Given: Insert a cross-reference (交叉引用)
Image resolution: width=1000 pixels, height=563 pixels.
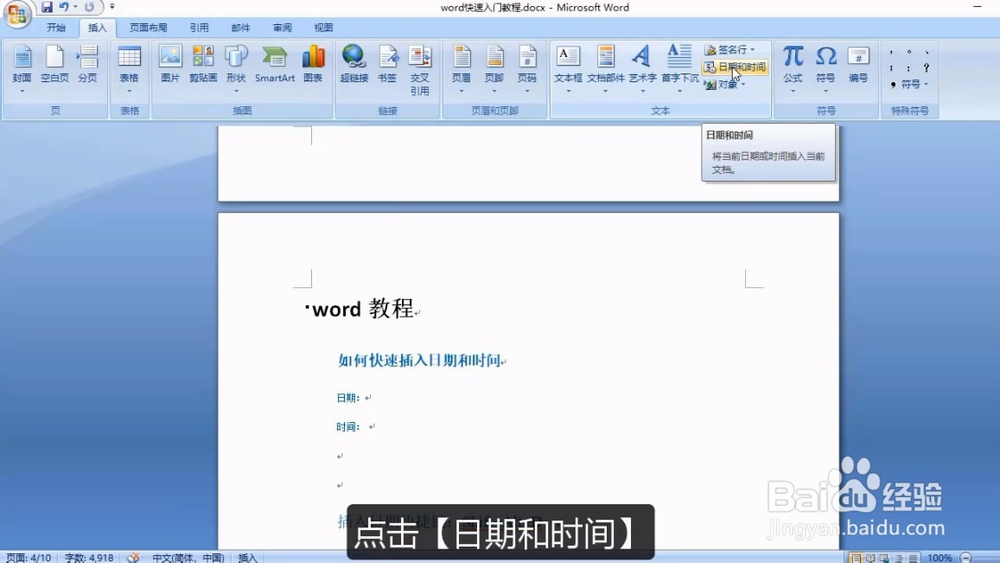Looking at the screenshot, I should click(x=420, y=70).
